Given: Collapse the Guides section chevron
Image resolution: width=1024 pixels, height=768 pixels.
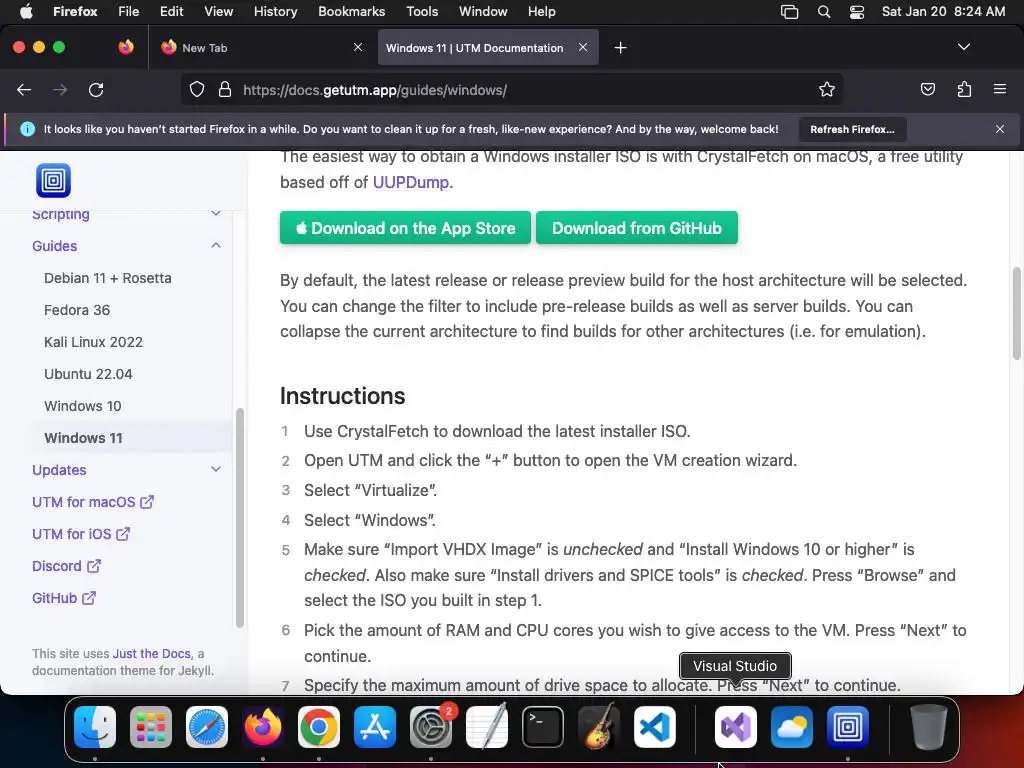Looking at the screenshot, I should [216, 246].
